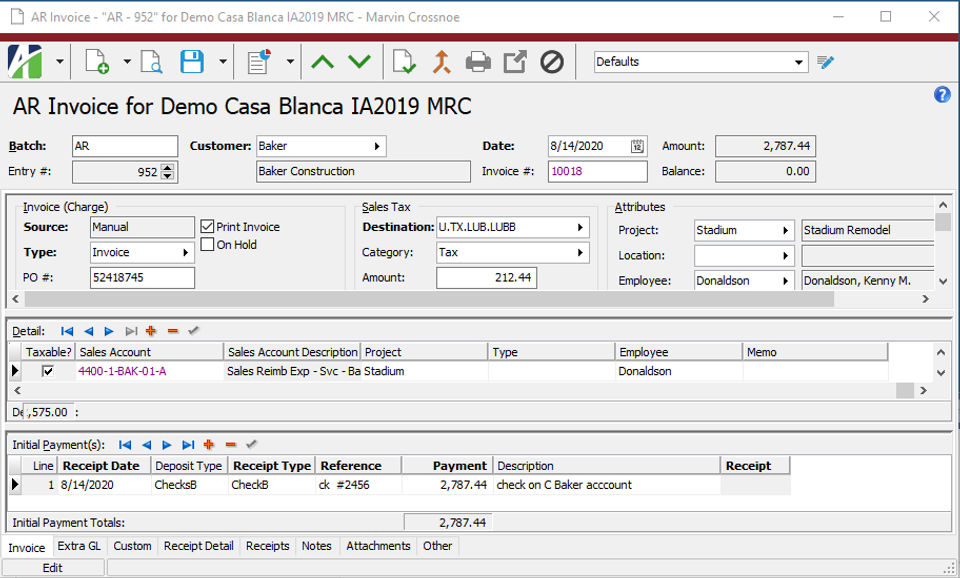Open the Date calendar picker button
The width and height of the screenshot is (960, 578).
(638, 147)
